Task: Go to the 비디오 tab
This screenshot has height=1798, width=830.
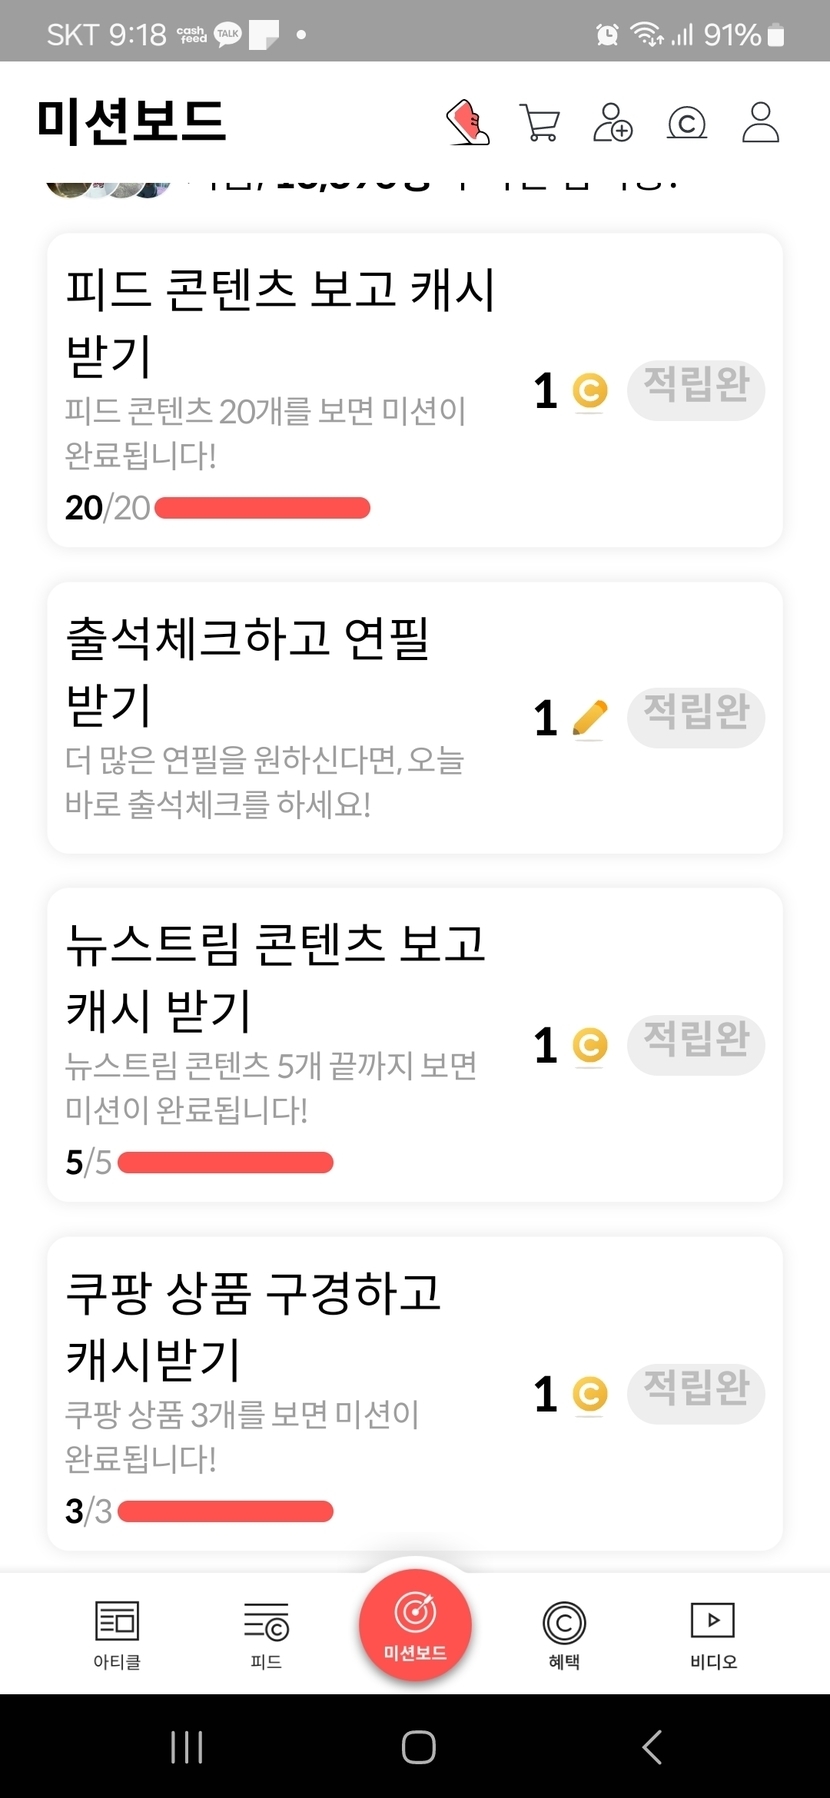Action: (x=713, y=1634)
